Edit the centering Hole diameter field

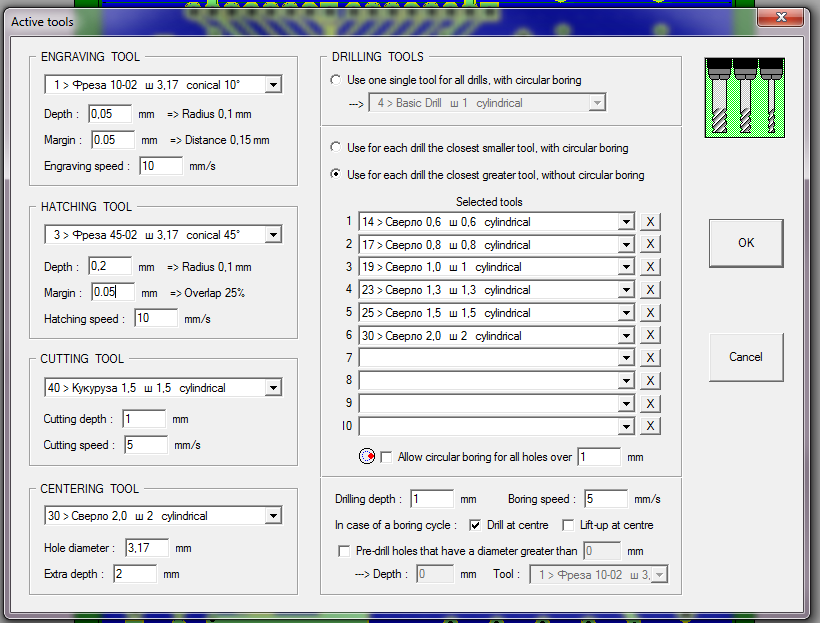[147, 548]
